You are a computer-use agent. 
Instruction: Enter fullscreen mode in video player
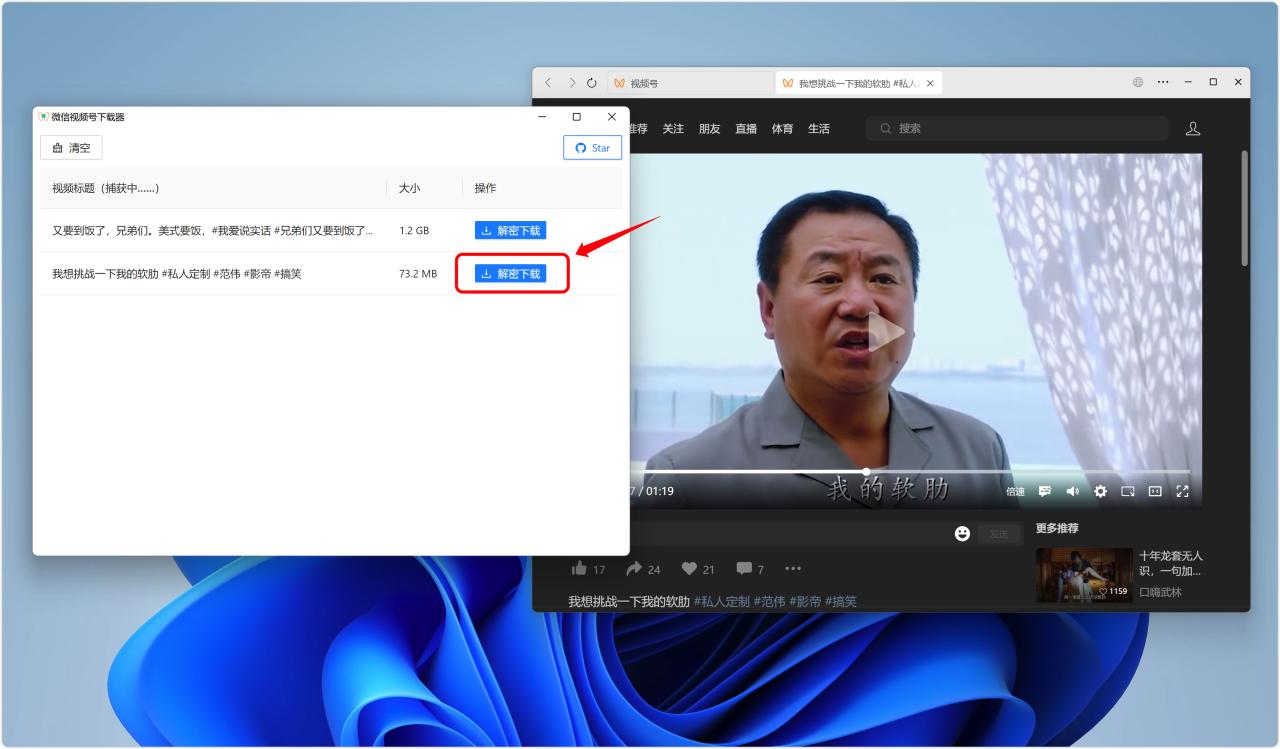(x=1182, y=491)
